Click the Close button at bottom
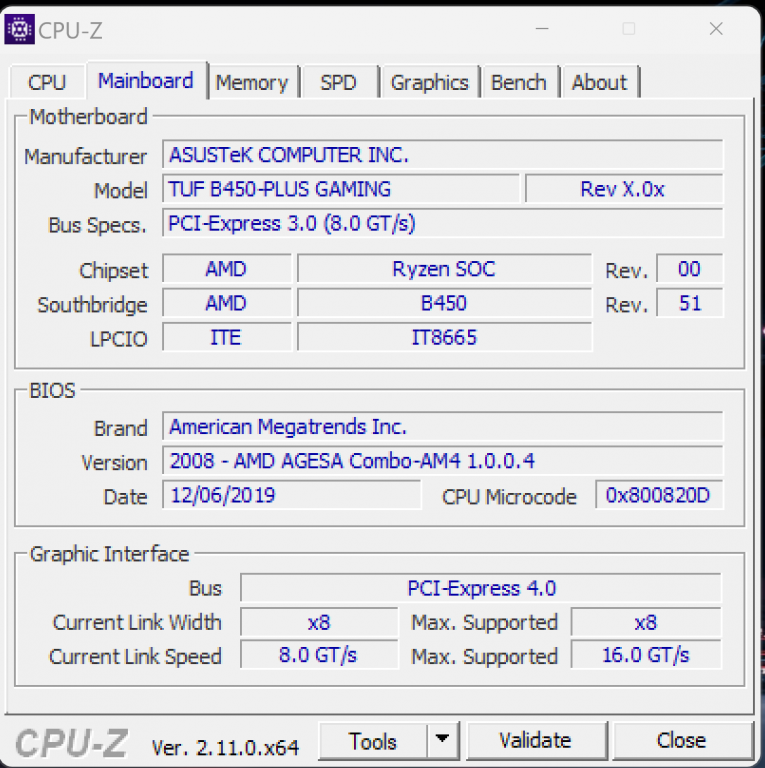 click(x=682, y=740)
